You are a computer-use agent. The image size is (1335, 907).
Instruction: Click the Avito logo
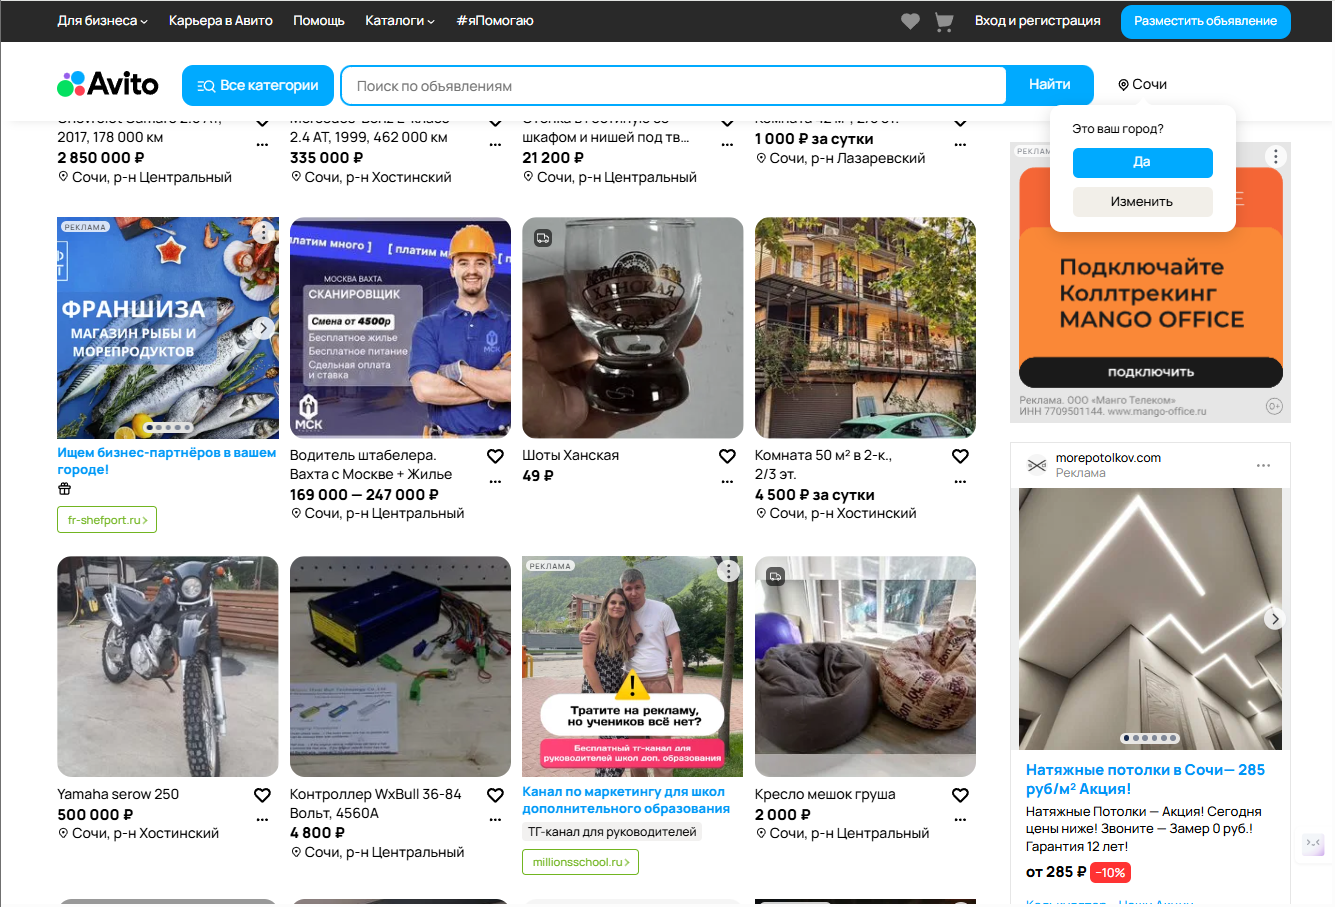(108, 84)
